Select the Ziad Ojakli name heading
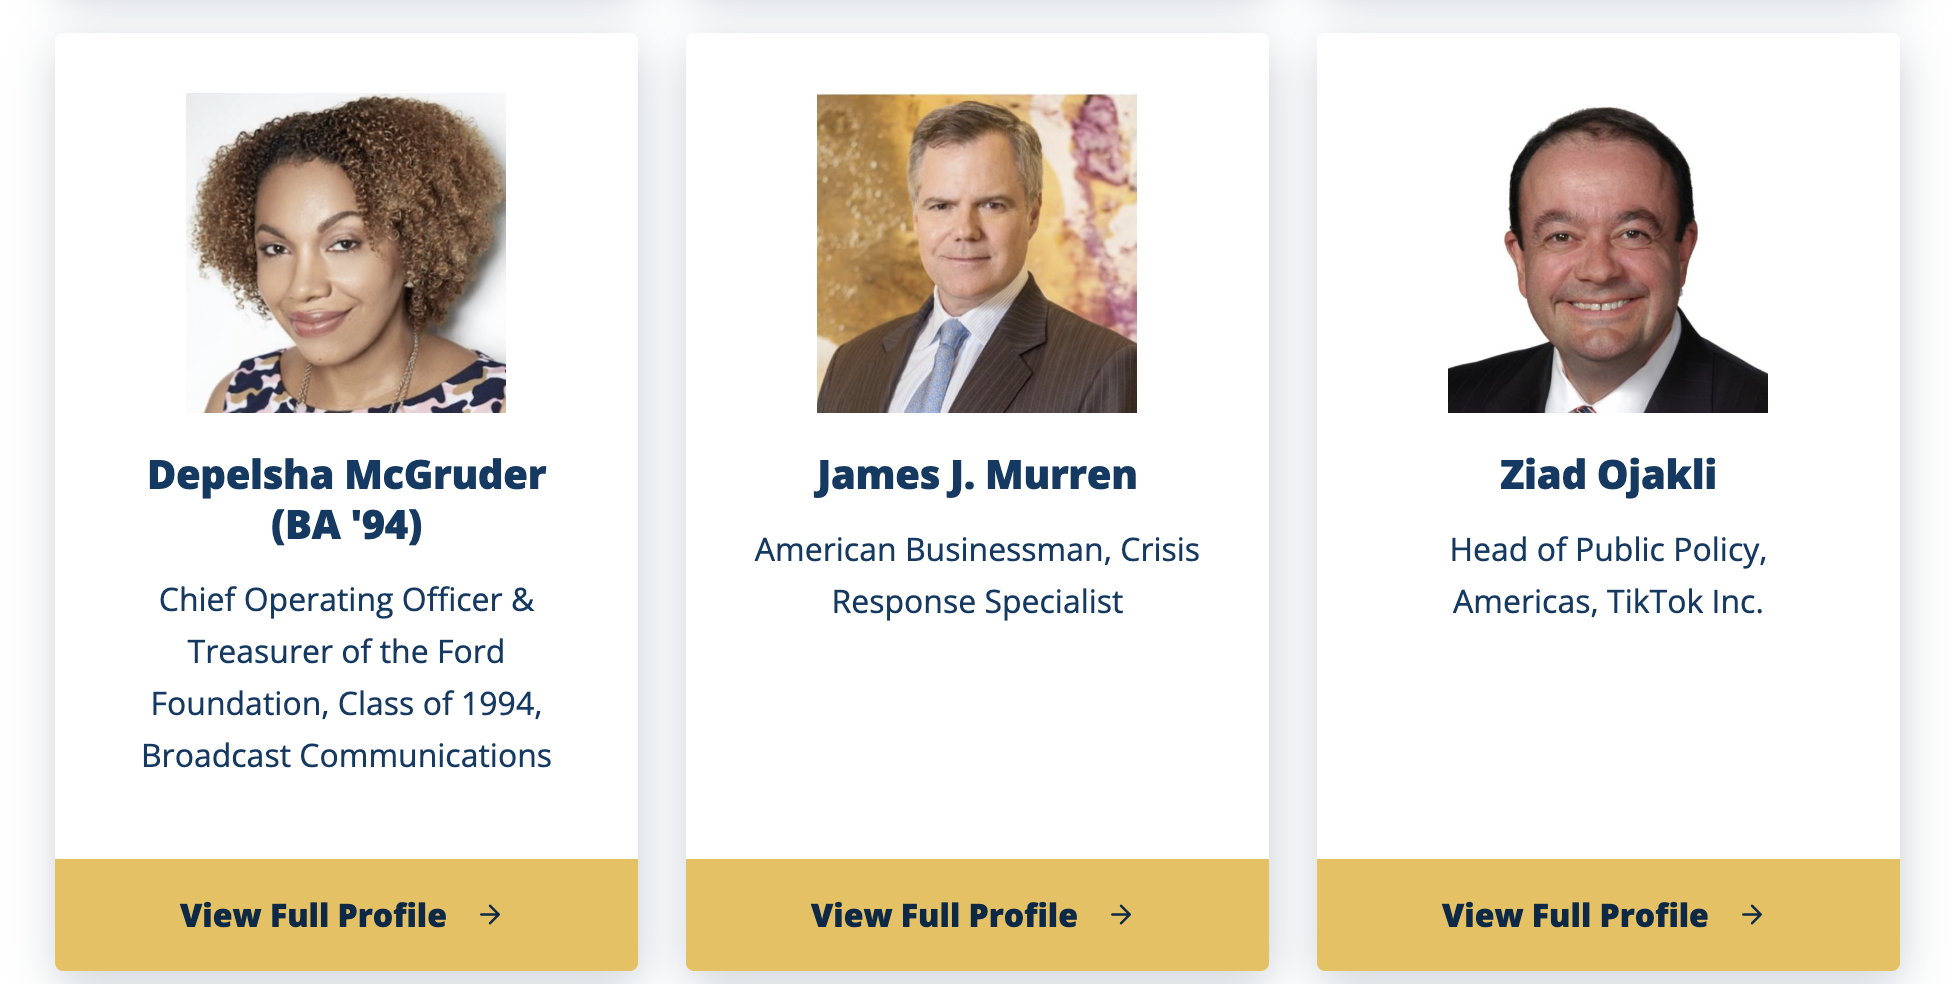This screenshot has height=984, width=1952. 1608,475
